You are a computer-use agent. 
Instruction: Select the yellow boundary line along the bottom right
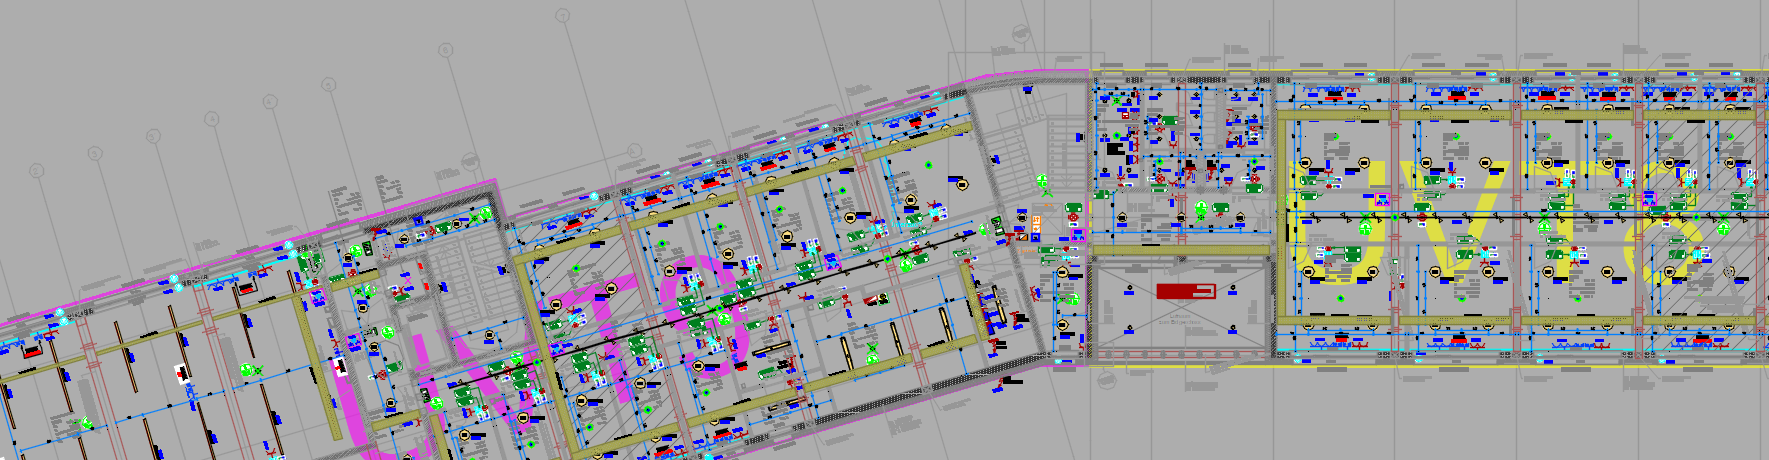1500,366
